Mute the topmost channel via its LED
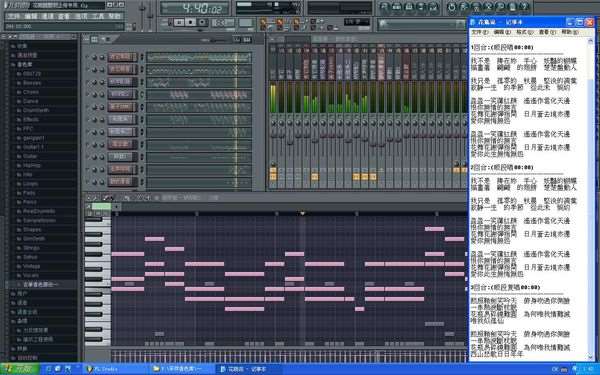This screenshot has height=375, width=600. 87,57
